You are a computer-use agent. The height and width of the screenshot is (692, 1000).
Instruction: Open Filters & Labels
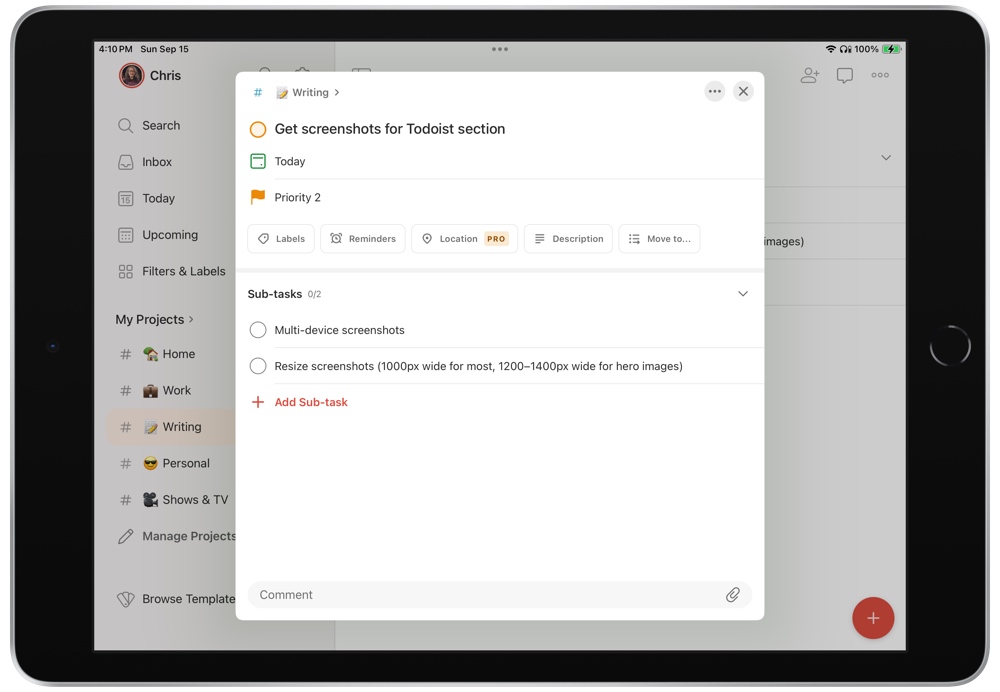pos(172,271)
